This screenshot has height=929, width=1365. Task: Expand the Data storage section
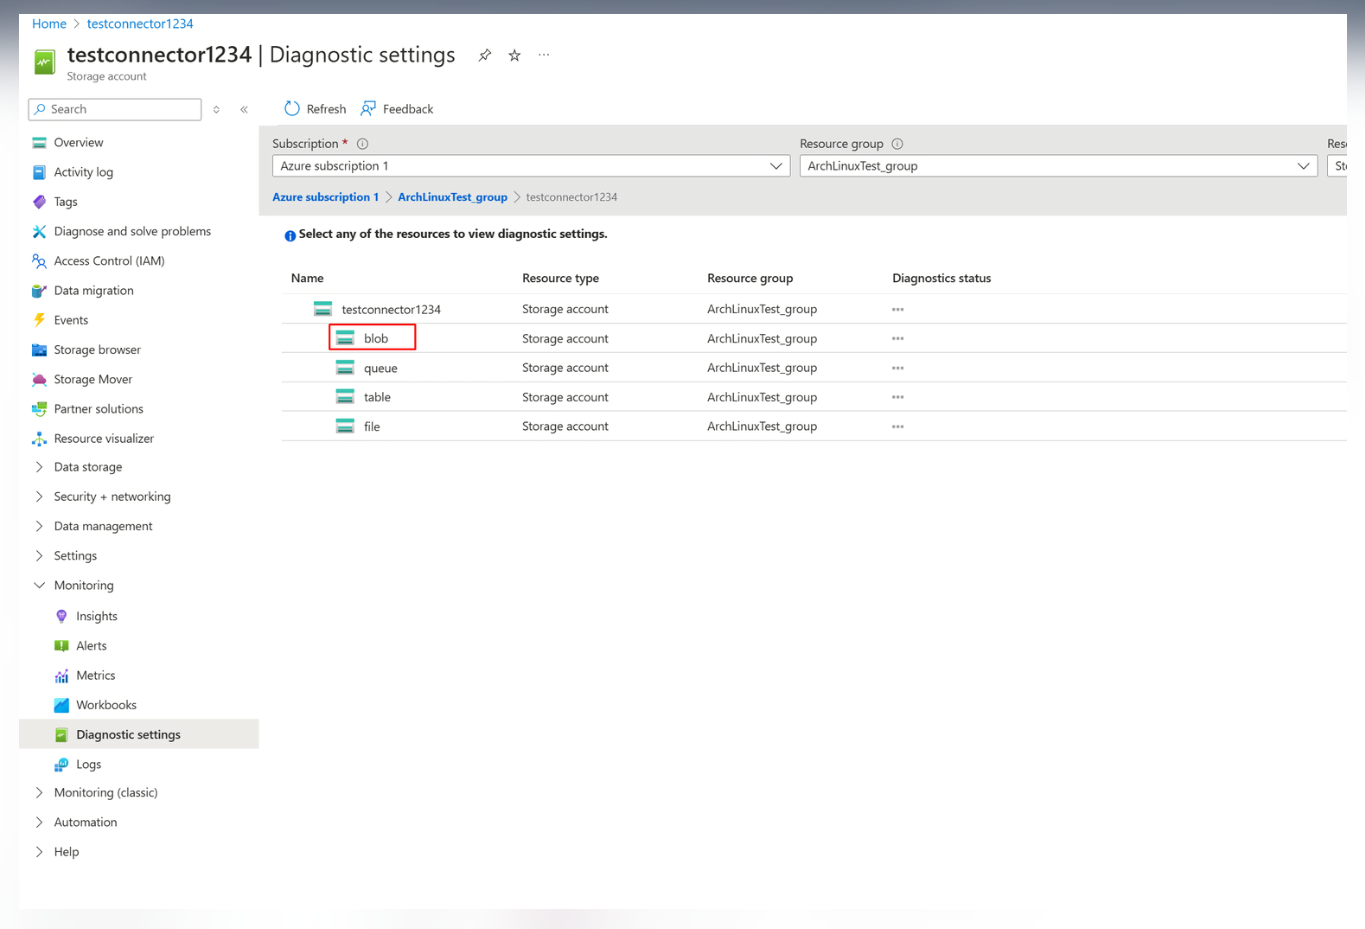pyautogui.click(x=88, y=467)
